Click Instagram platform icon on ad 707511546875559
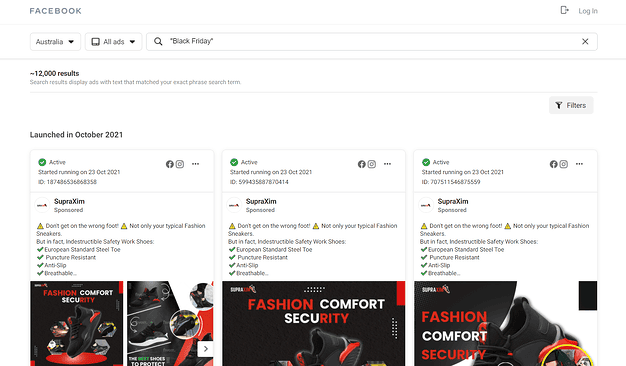The width and height of the screenshot is (626, 366). (x=564, y=164)
